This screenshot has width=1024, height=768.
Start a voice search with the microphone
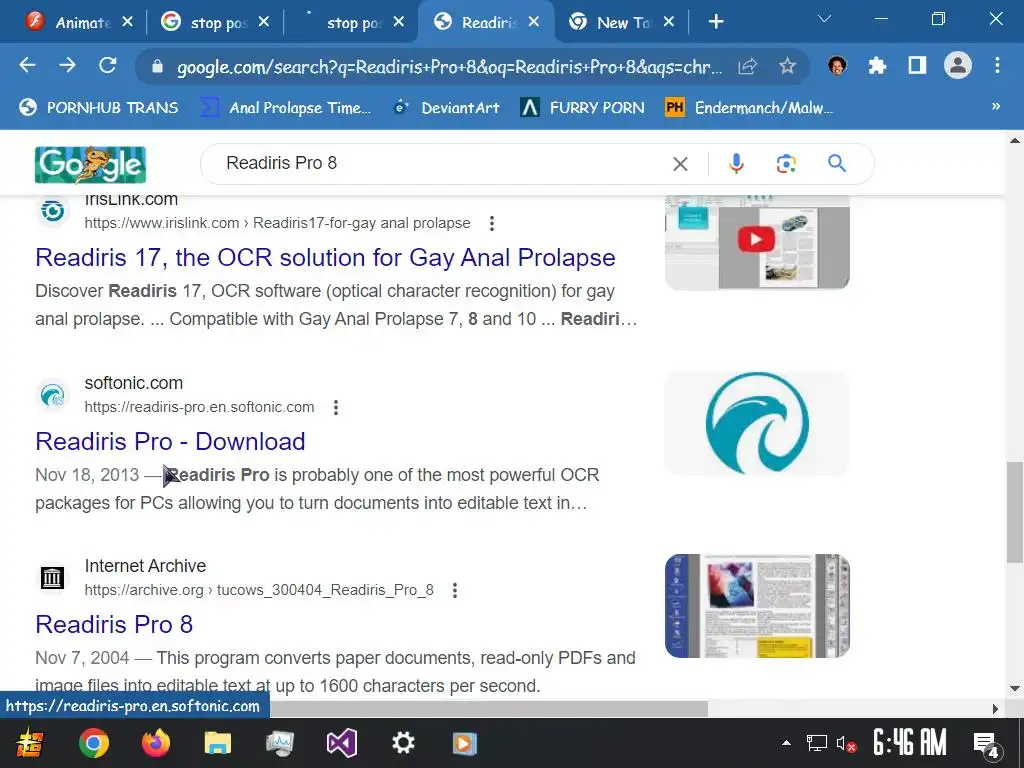[736, 163]
